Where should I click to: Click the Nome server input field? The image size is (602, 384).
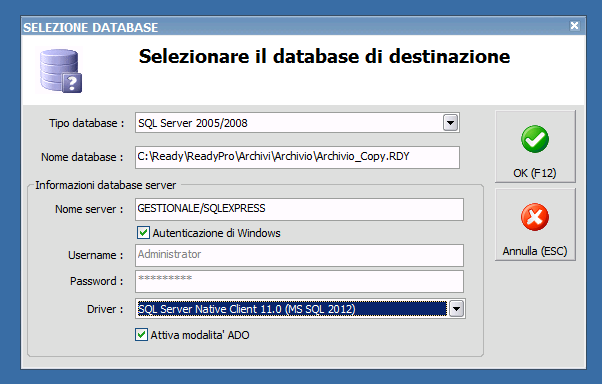point(299,209)
